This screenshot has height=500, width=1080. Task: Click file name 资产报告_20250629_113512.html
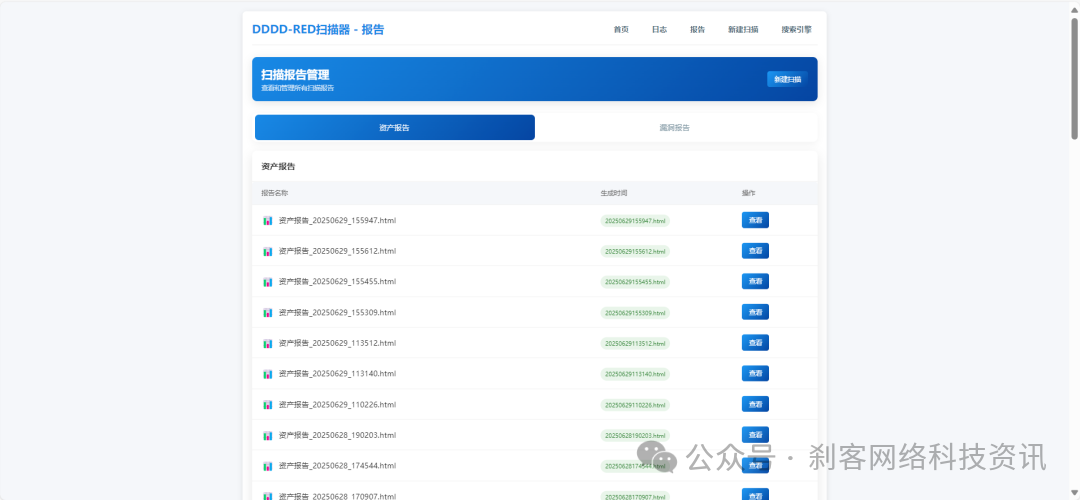coord(338,343)
